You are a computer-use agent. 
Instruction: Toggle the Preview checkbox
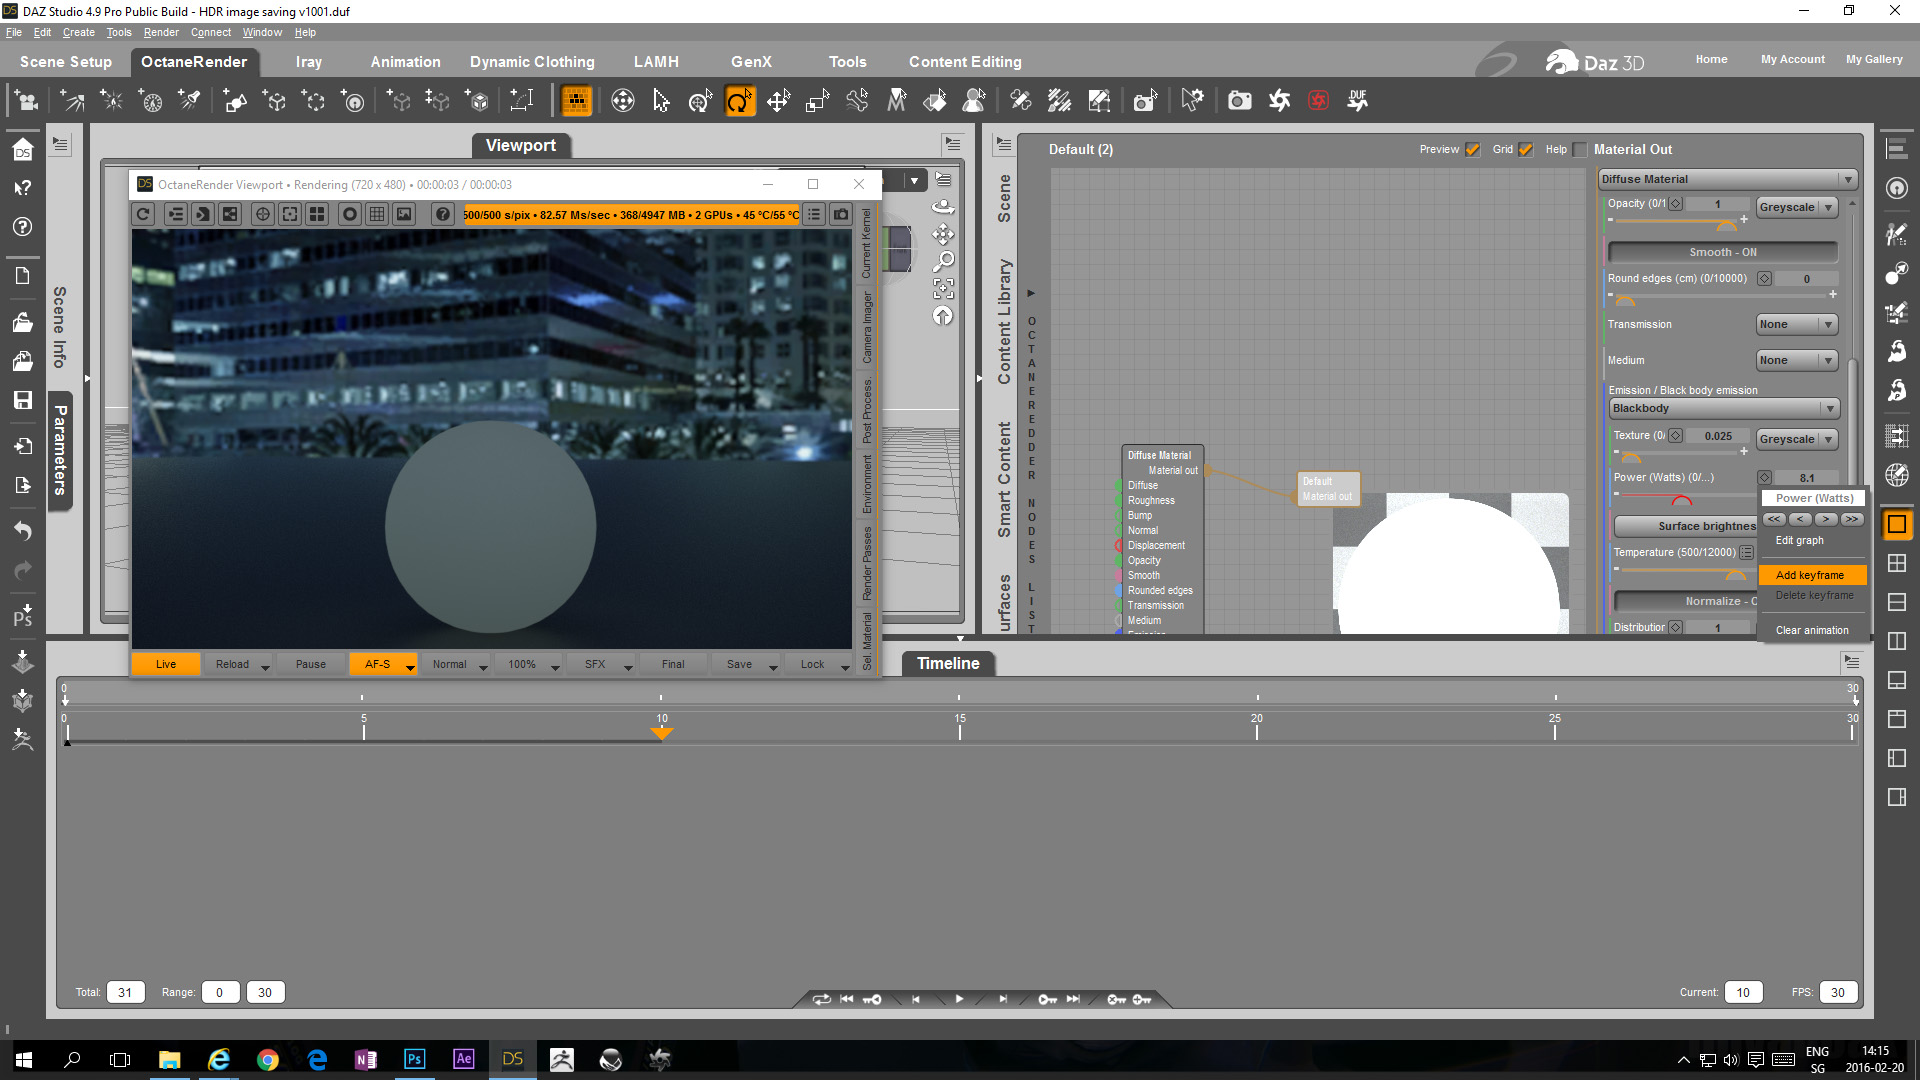[1472, 150]
